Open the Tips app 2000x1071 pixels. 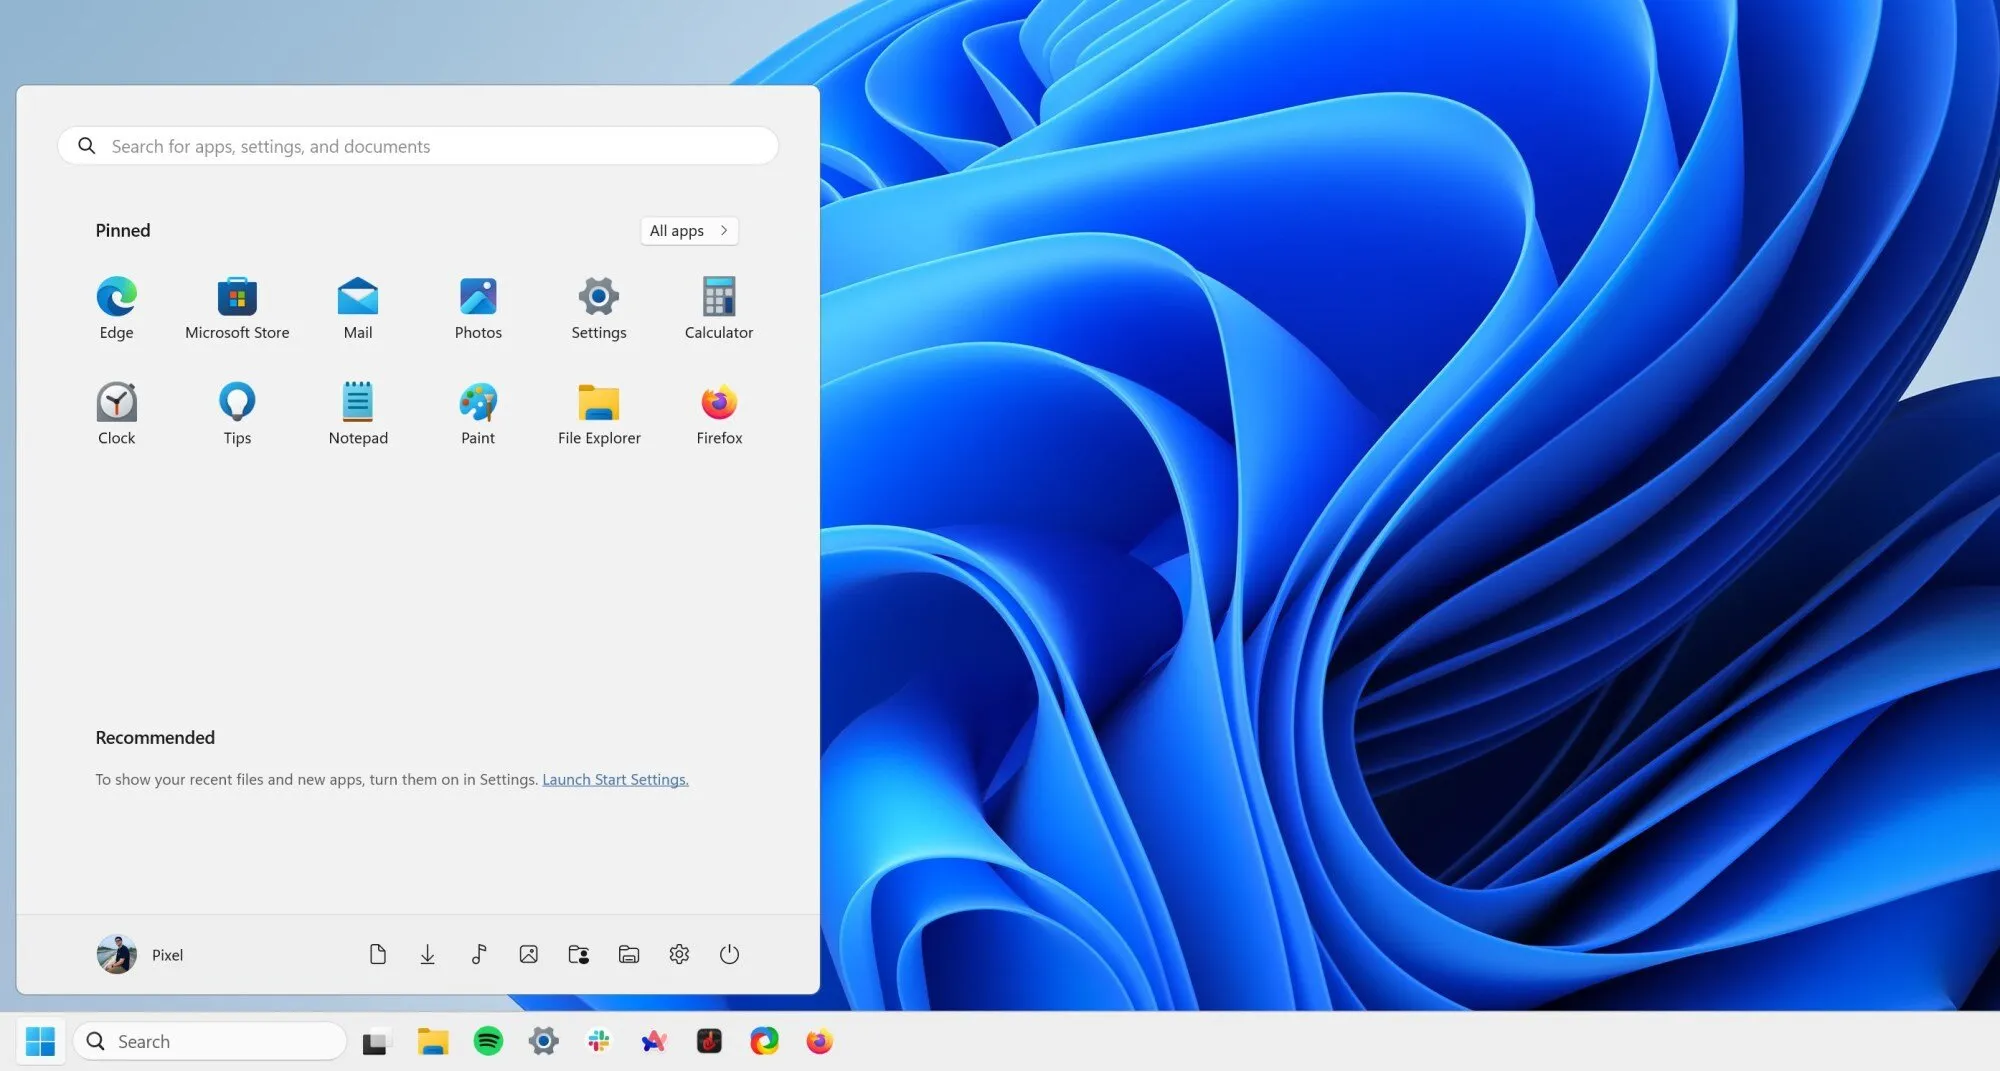237,412
